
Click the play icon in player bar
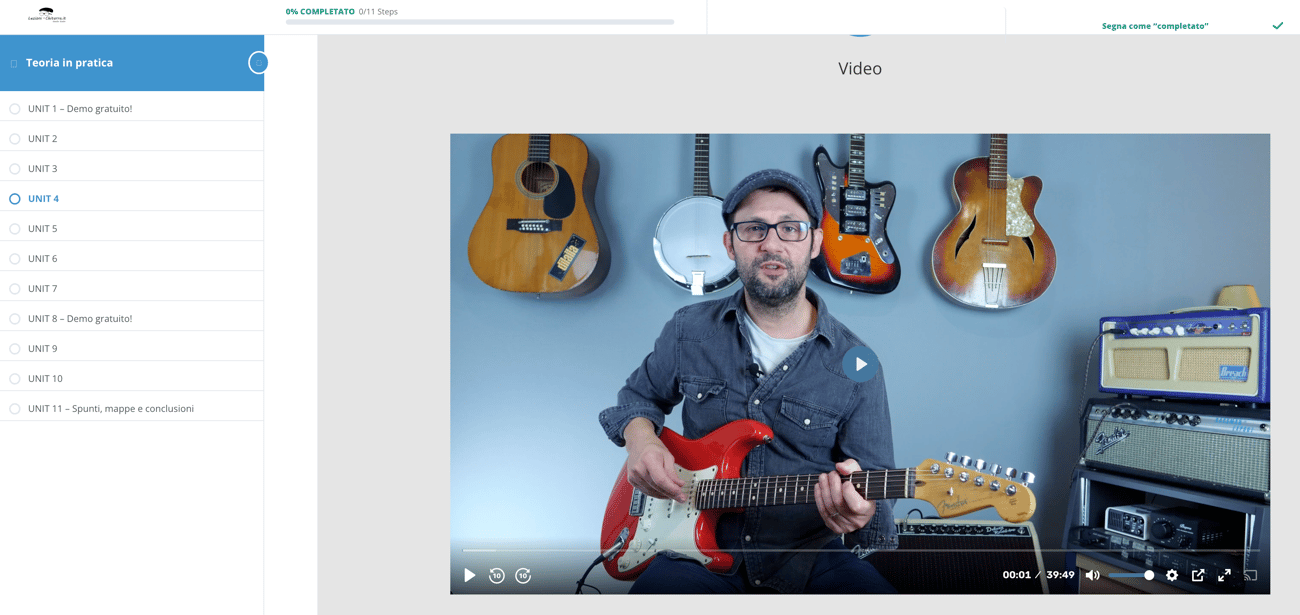point(469,575)
